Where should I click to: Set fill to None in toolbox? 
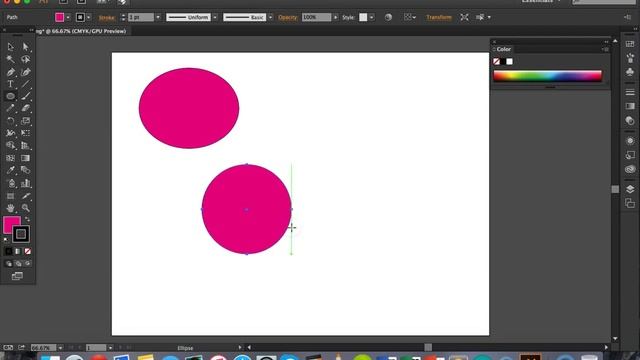click(27, 251)
